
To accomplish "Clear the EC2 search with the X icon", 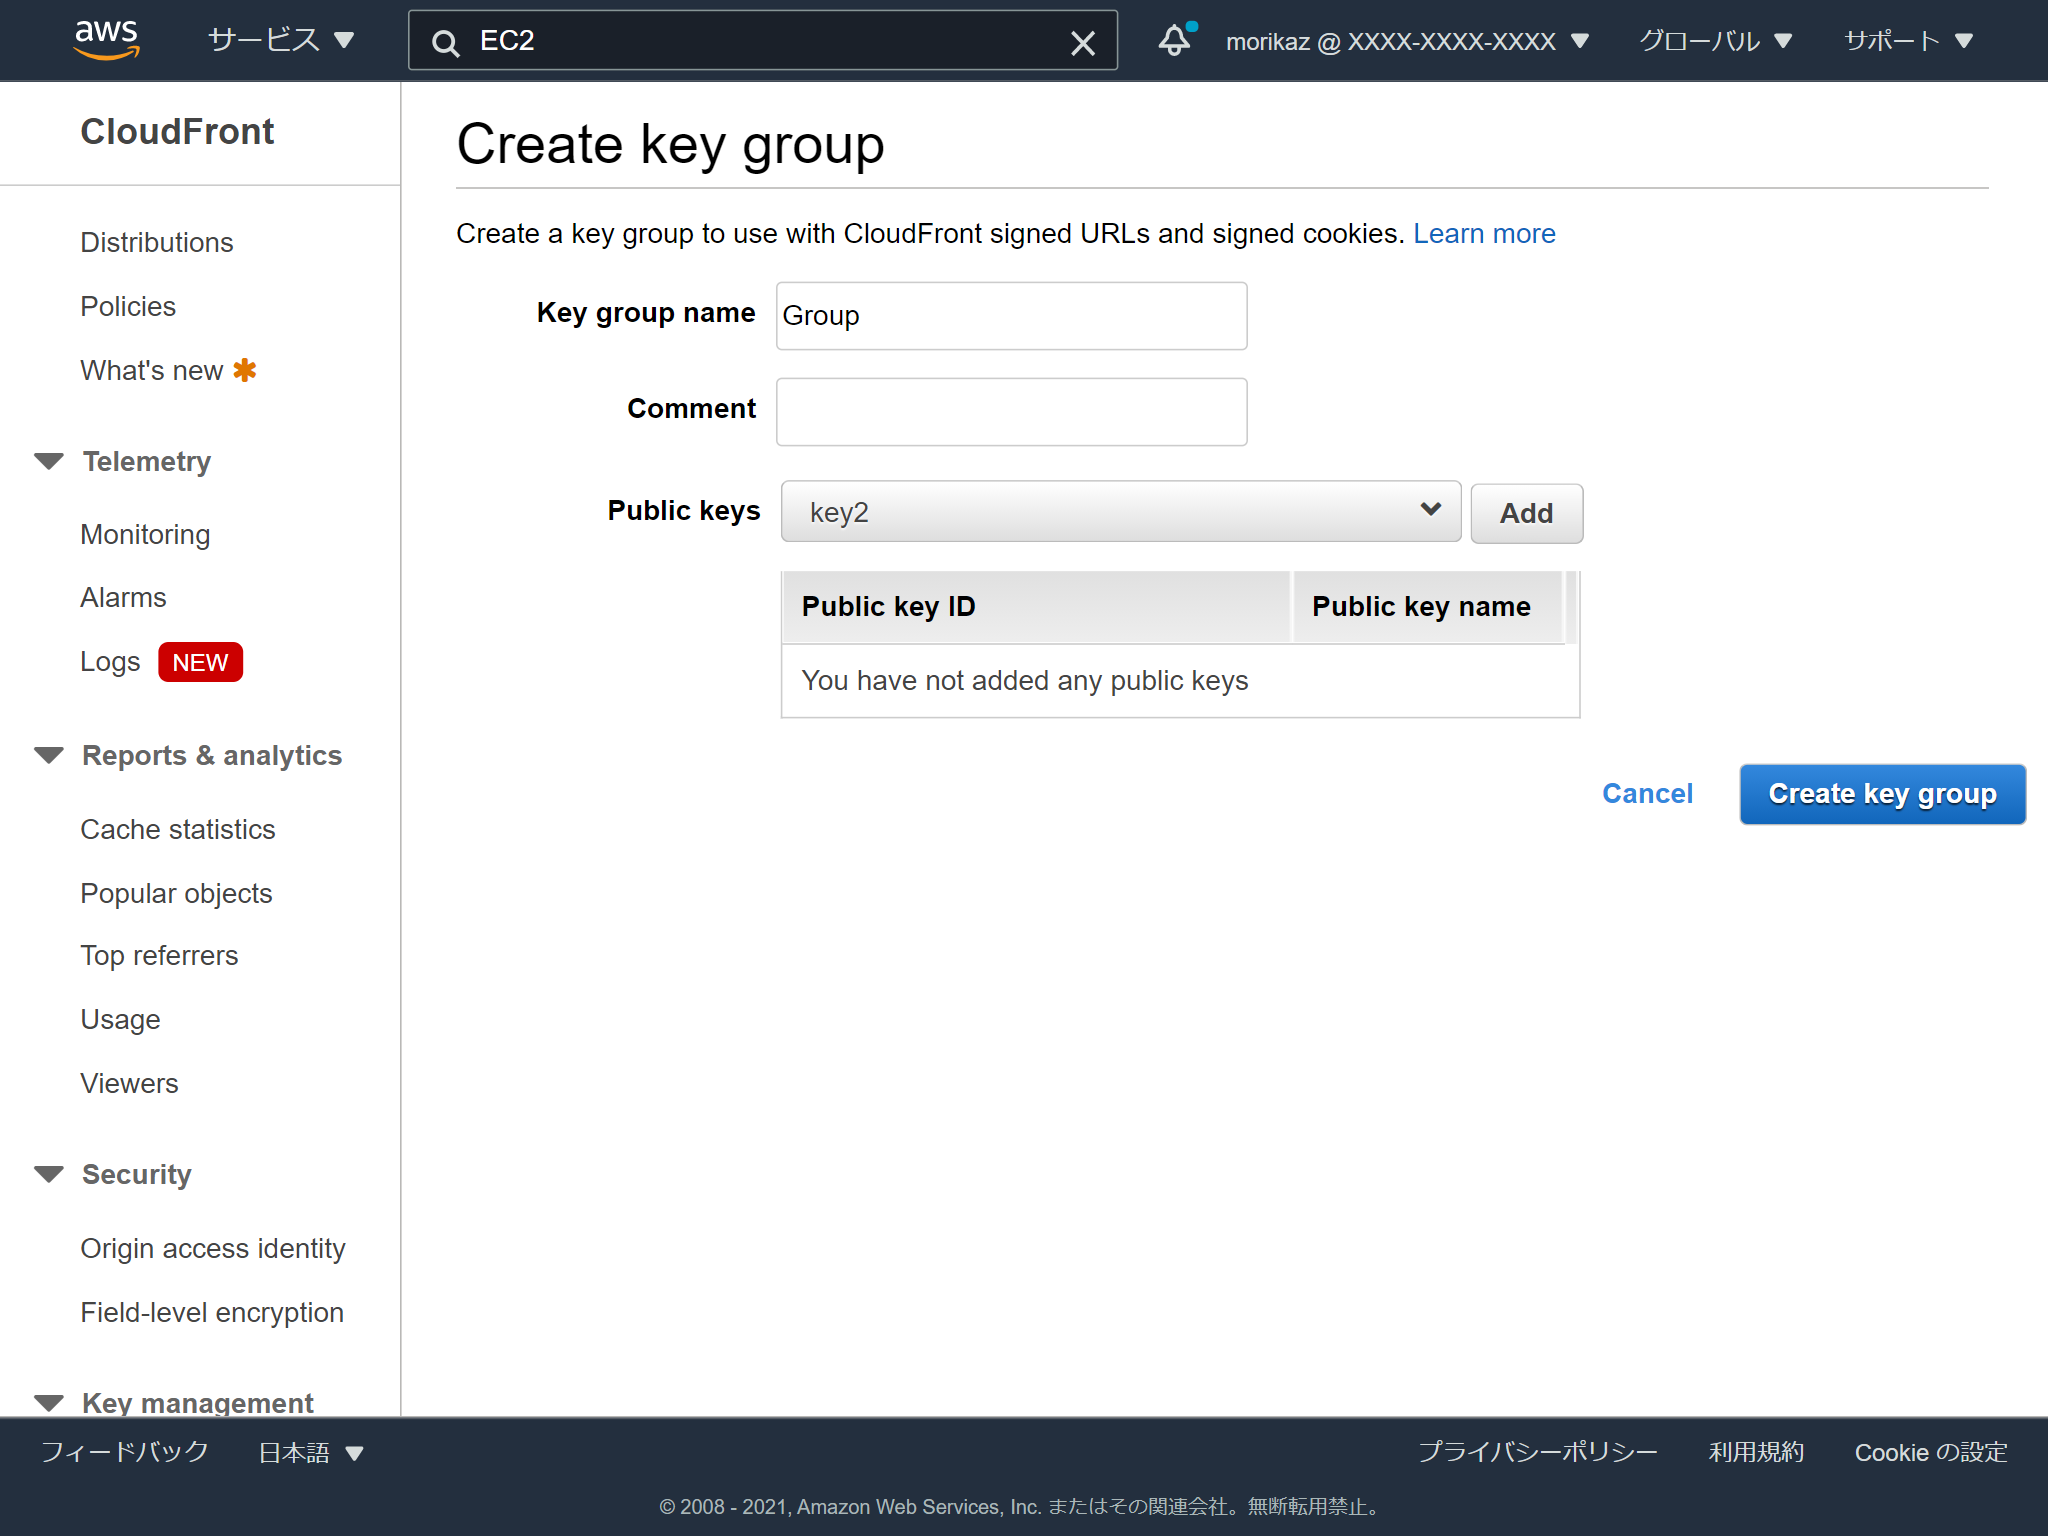I will 1083,42.
